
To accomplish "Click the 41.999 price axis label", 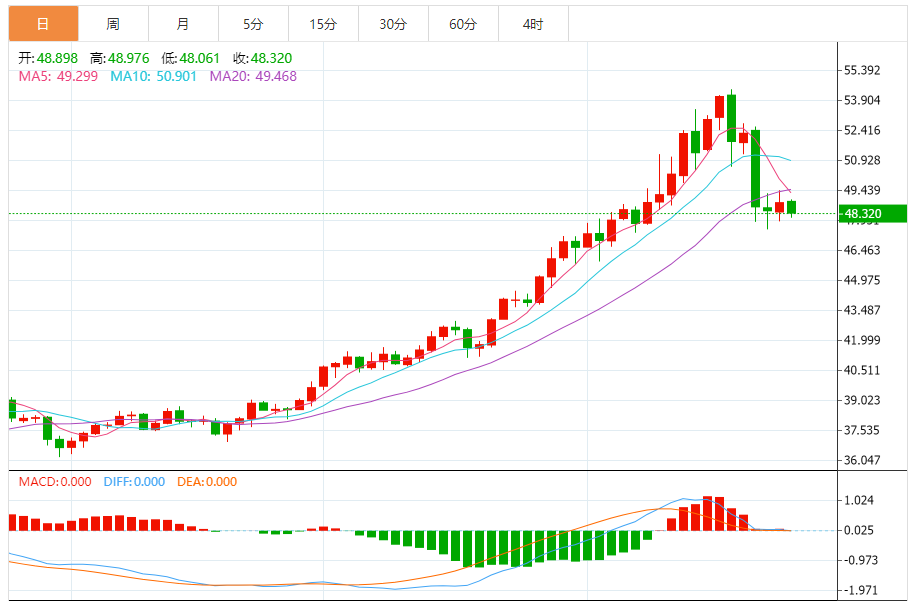I will (x=862, y=340).
